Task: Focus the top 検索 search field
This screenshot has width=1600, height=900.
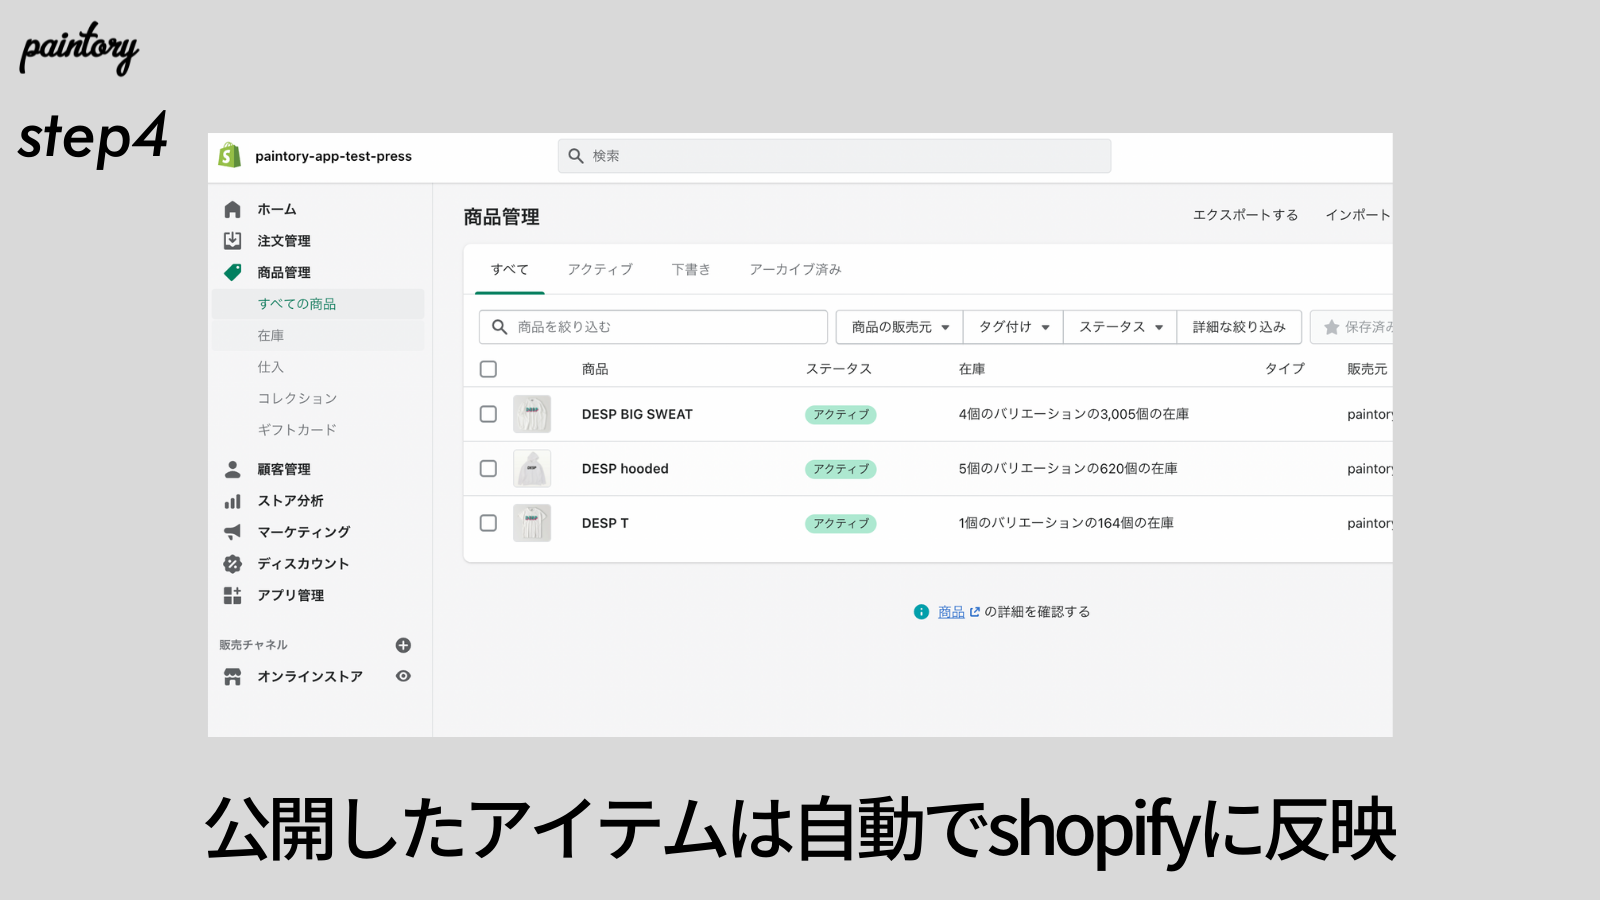Action: click(834, 156)
